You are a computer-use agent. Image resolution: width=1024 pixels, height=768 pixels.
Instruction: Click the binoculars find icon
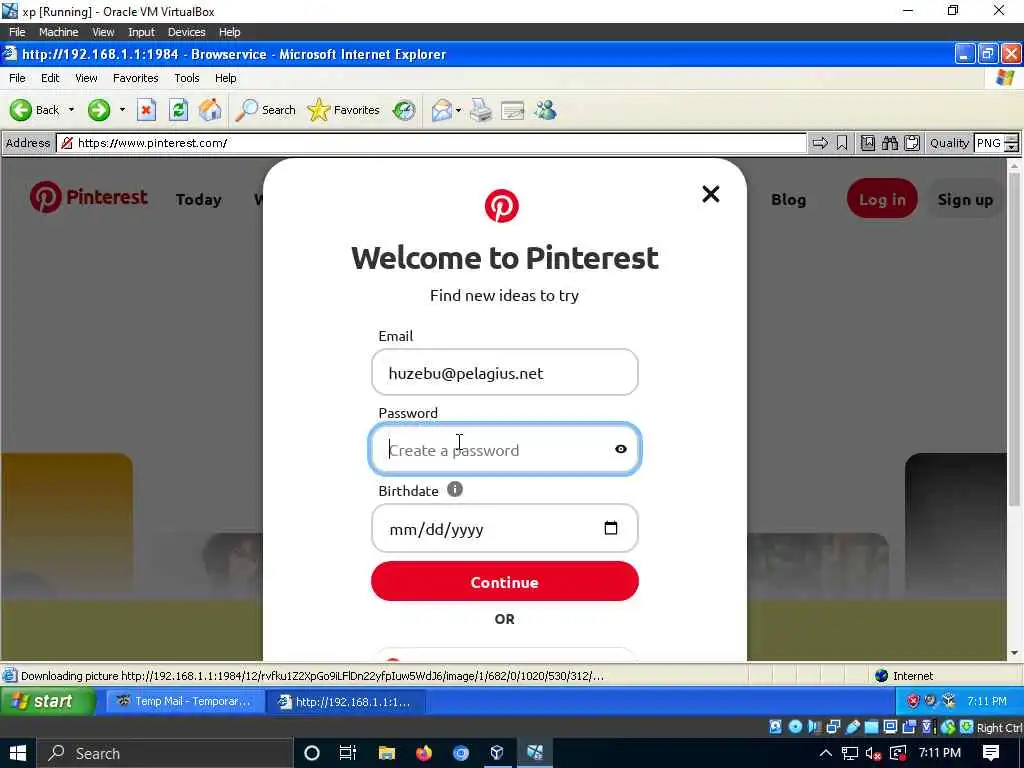point(889,143)
